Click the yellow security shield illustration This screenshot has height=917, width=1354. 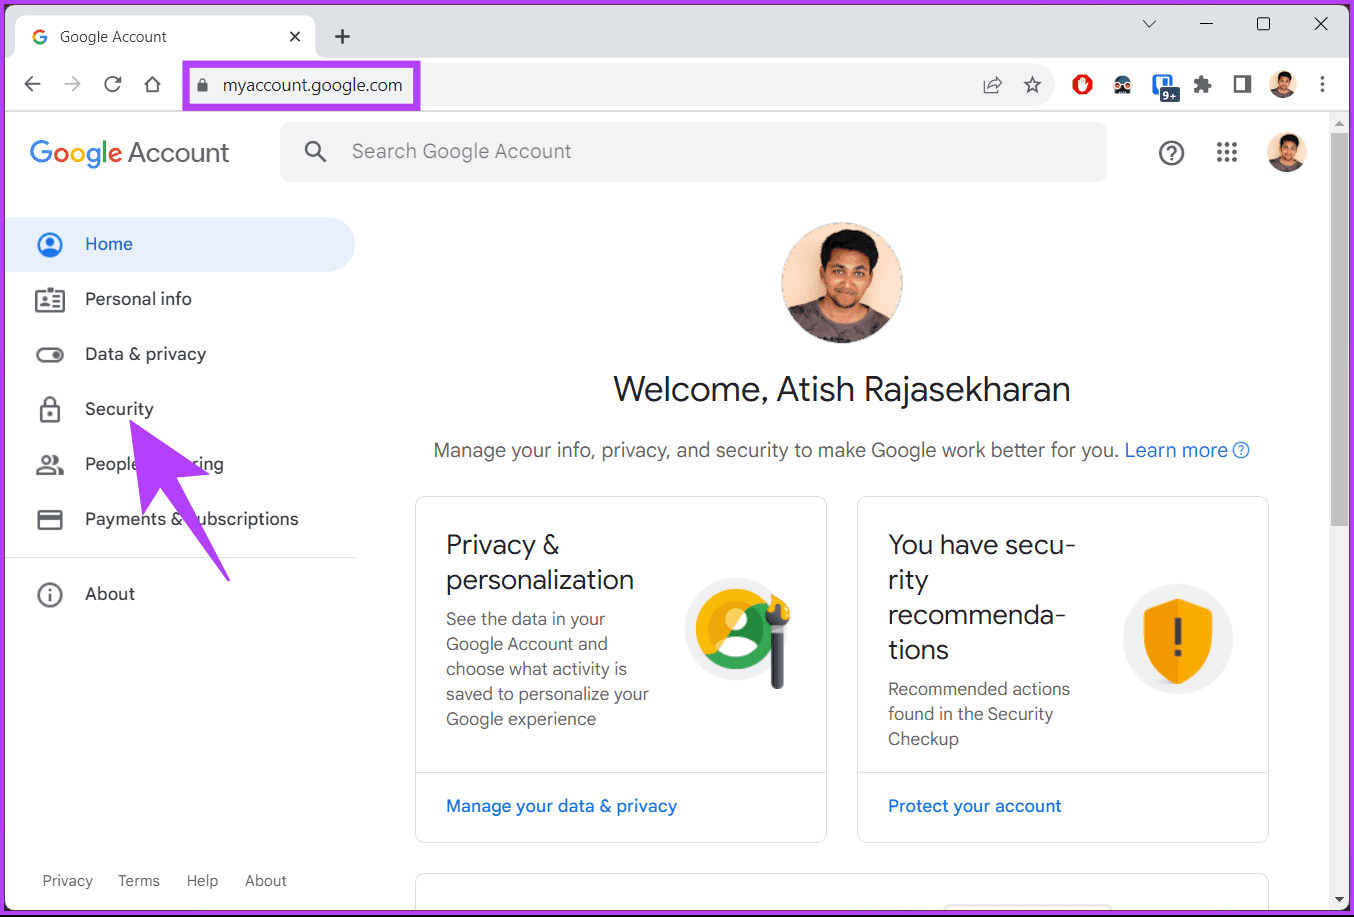coord(1178,639)
